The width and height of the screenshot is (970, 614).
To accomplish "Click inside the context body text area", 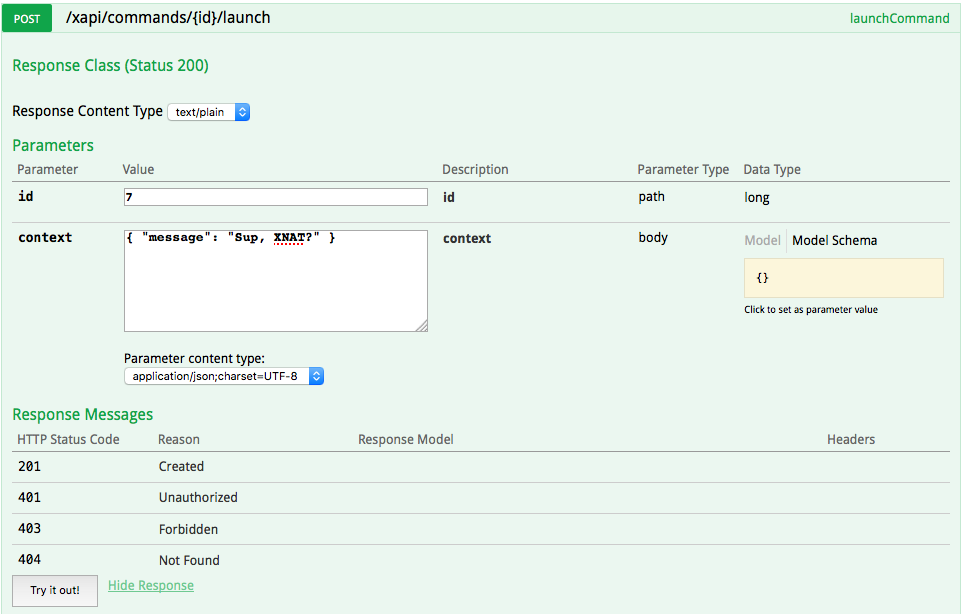I will coord(275,285).
